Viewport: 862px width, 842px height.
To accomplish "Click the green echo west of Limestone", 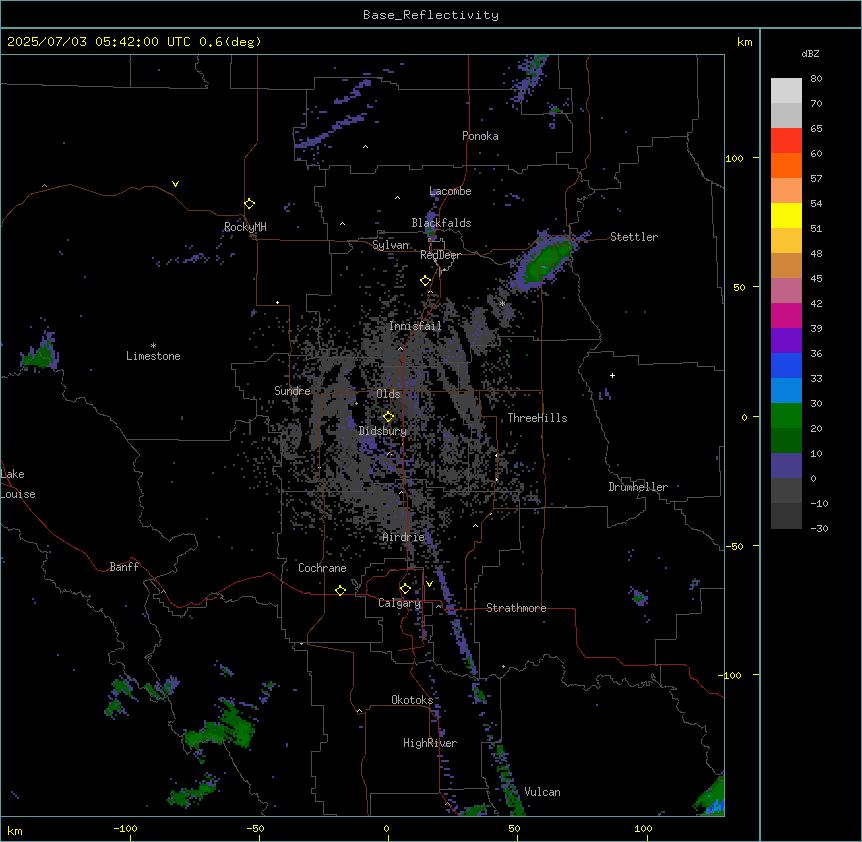I will click(40, 353).
